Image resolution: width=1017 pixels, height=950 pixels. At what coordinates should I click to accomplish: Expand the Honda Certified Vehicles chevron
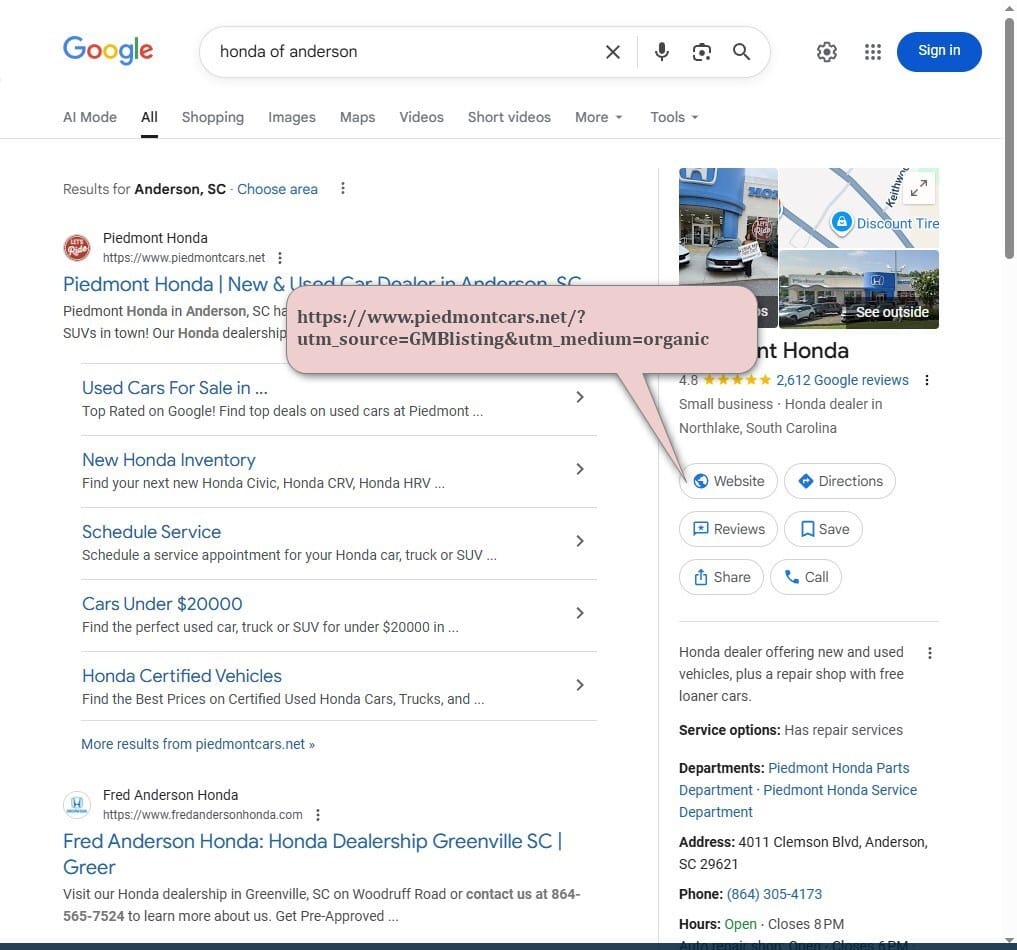(580, 685)
